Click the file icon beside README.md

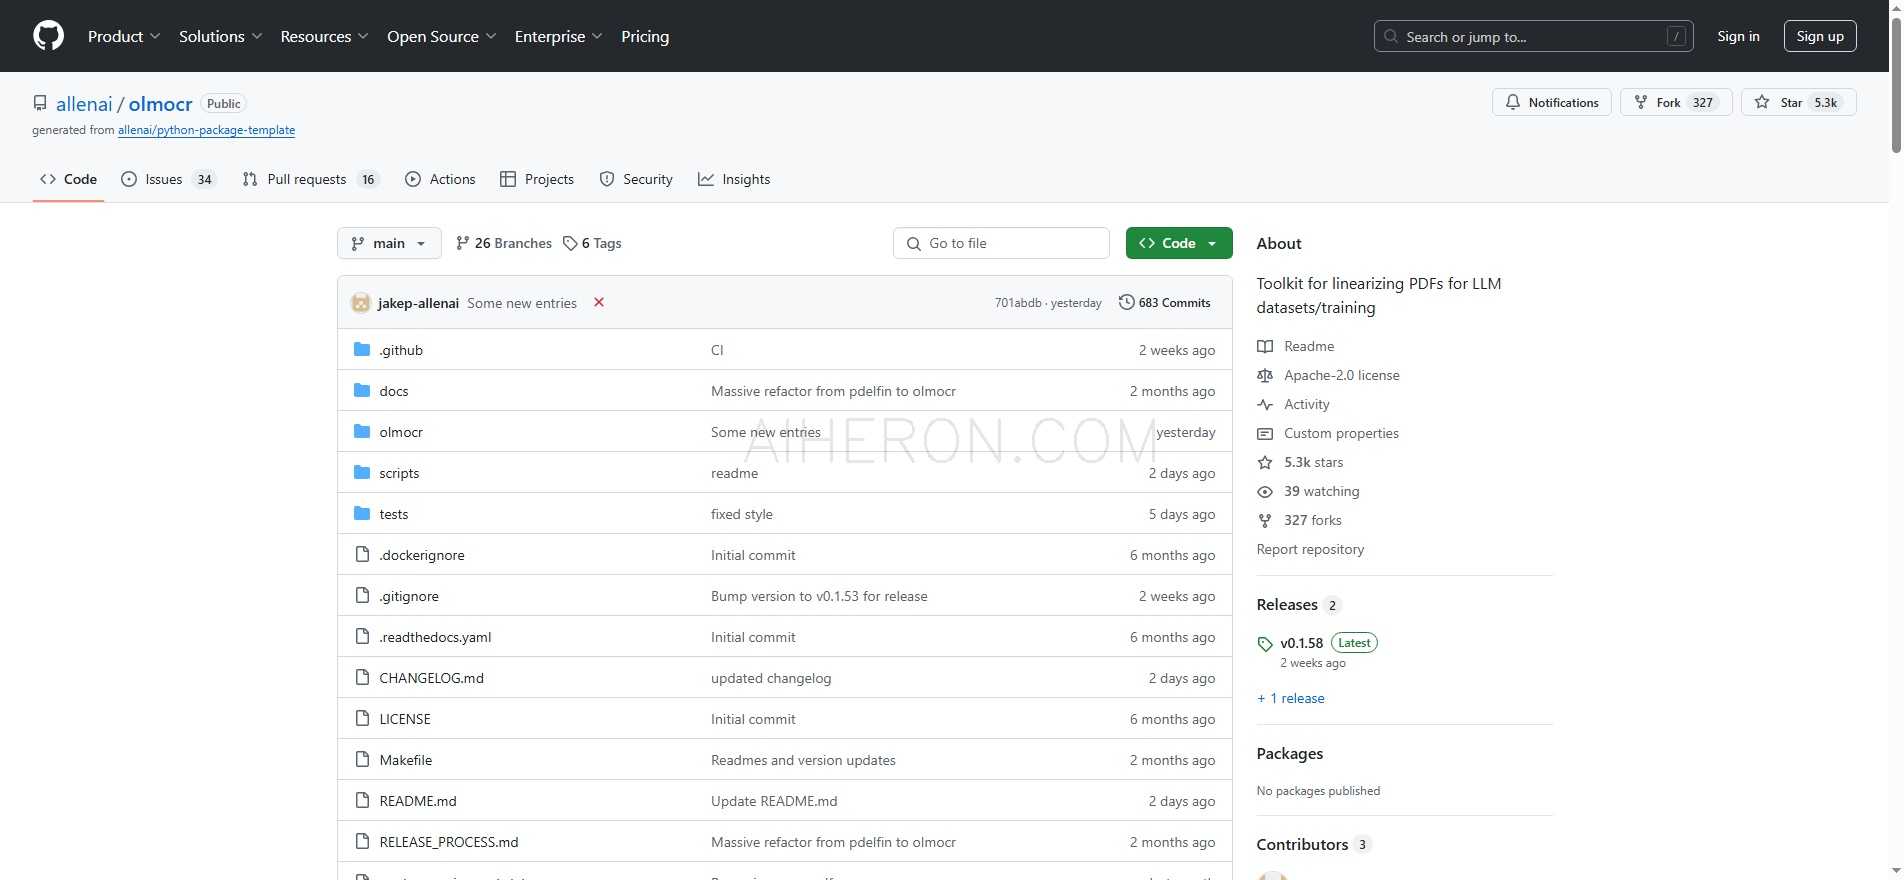362,801
